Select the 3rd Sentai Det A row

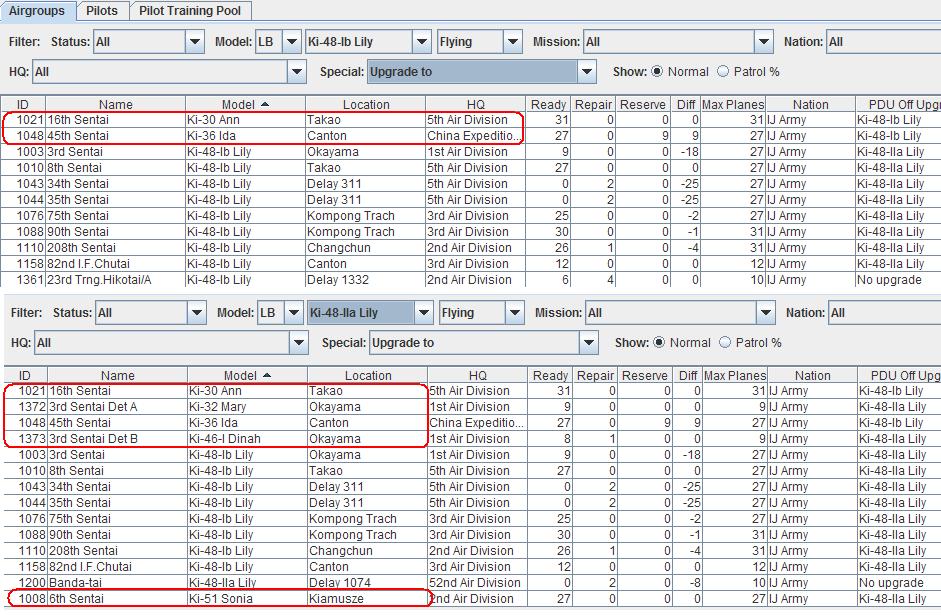coord(470,406)
